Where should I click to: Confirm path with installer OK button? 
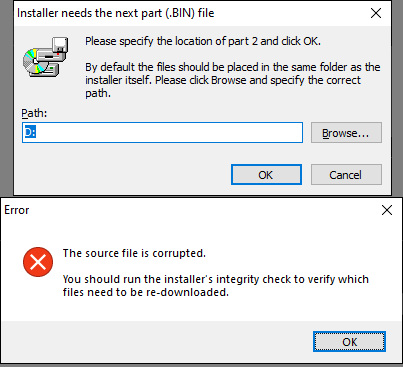click(266, 175)
